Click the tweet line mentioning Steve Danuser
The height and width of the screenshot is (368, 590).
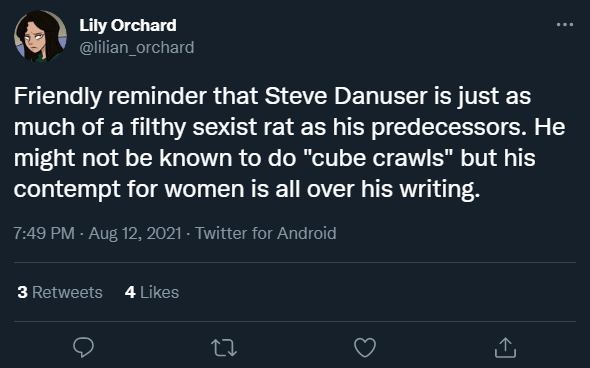(272, 96)
